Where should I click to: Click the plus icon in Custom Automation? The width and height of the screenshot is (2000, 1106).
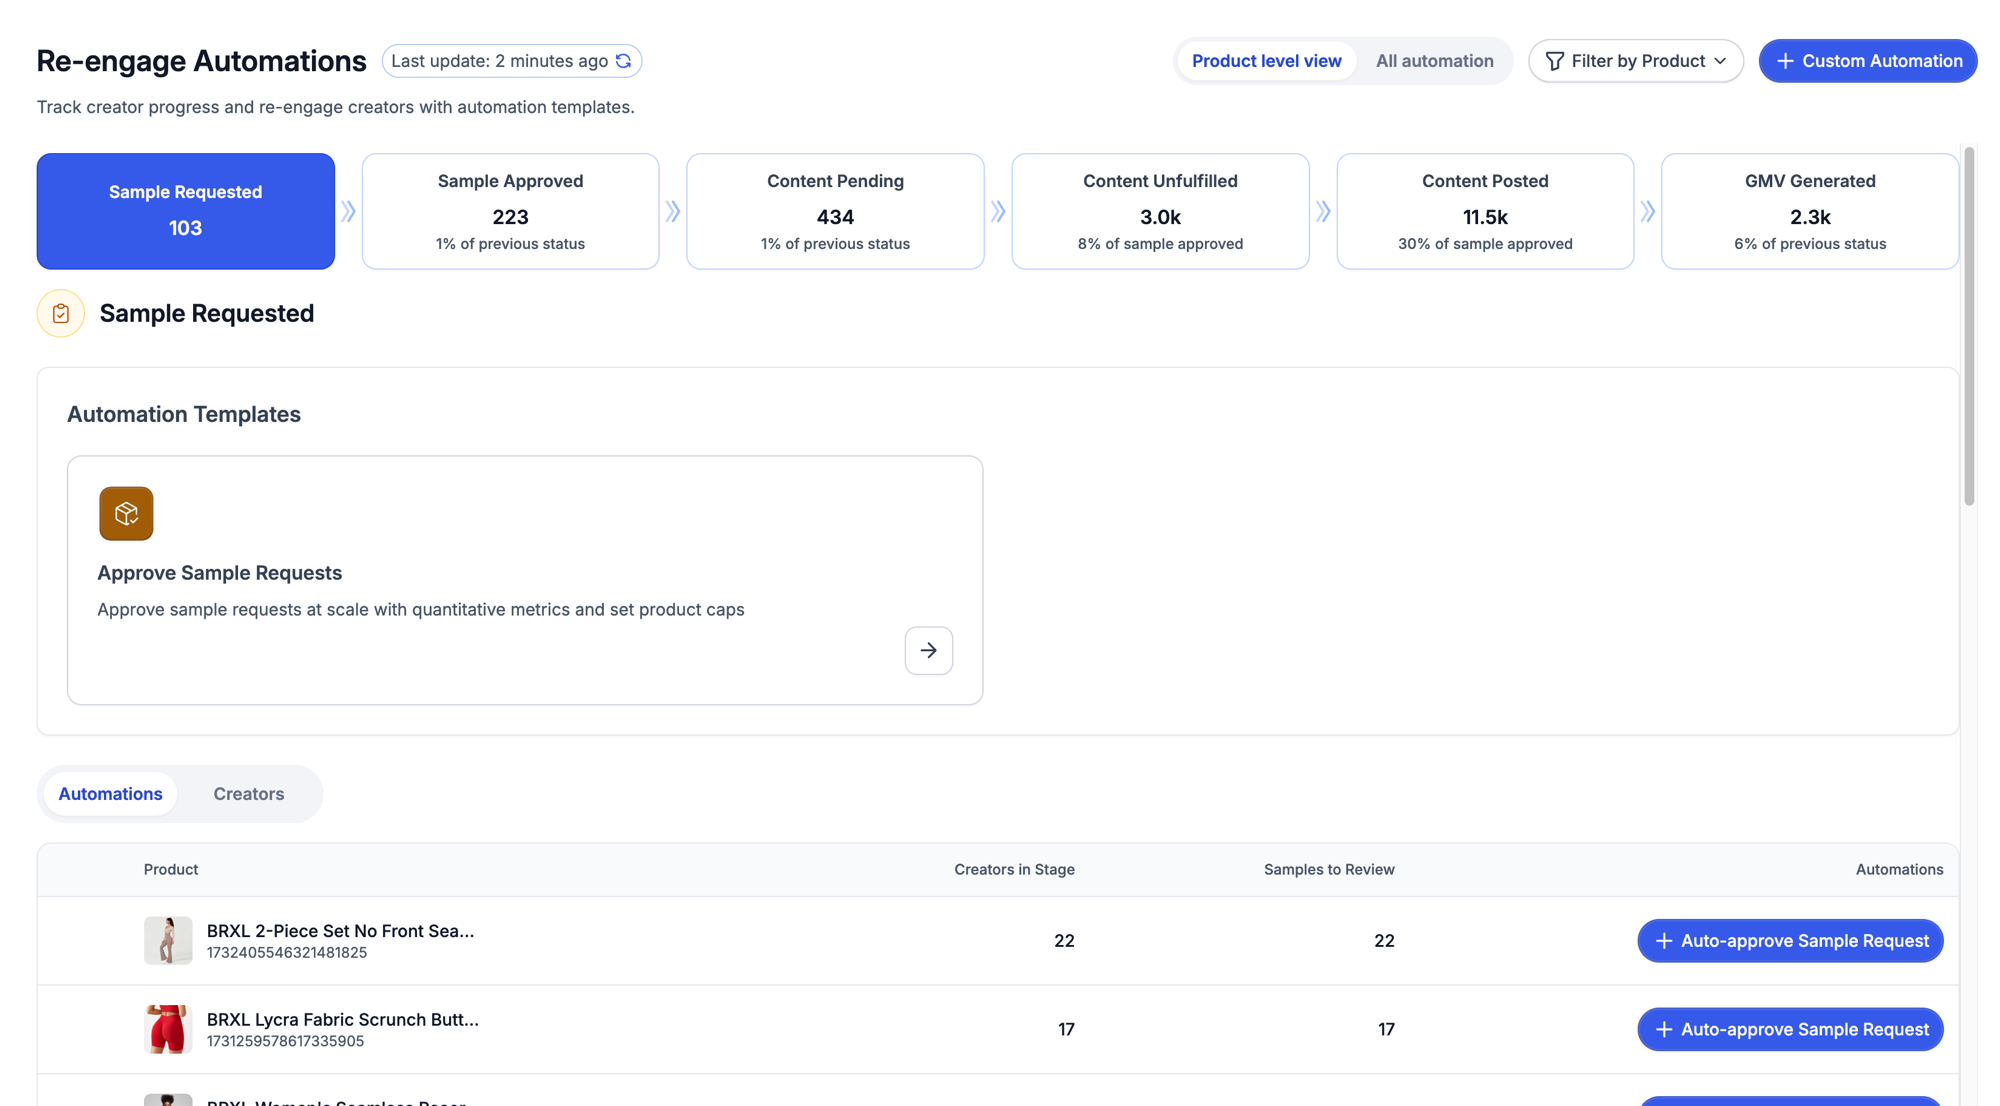[x=1785, y=61]
